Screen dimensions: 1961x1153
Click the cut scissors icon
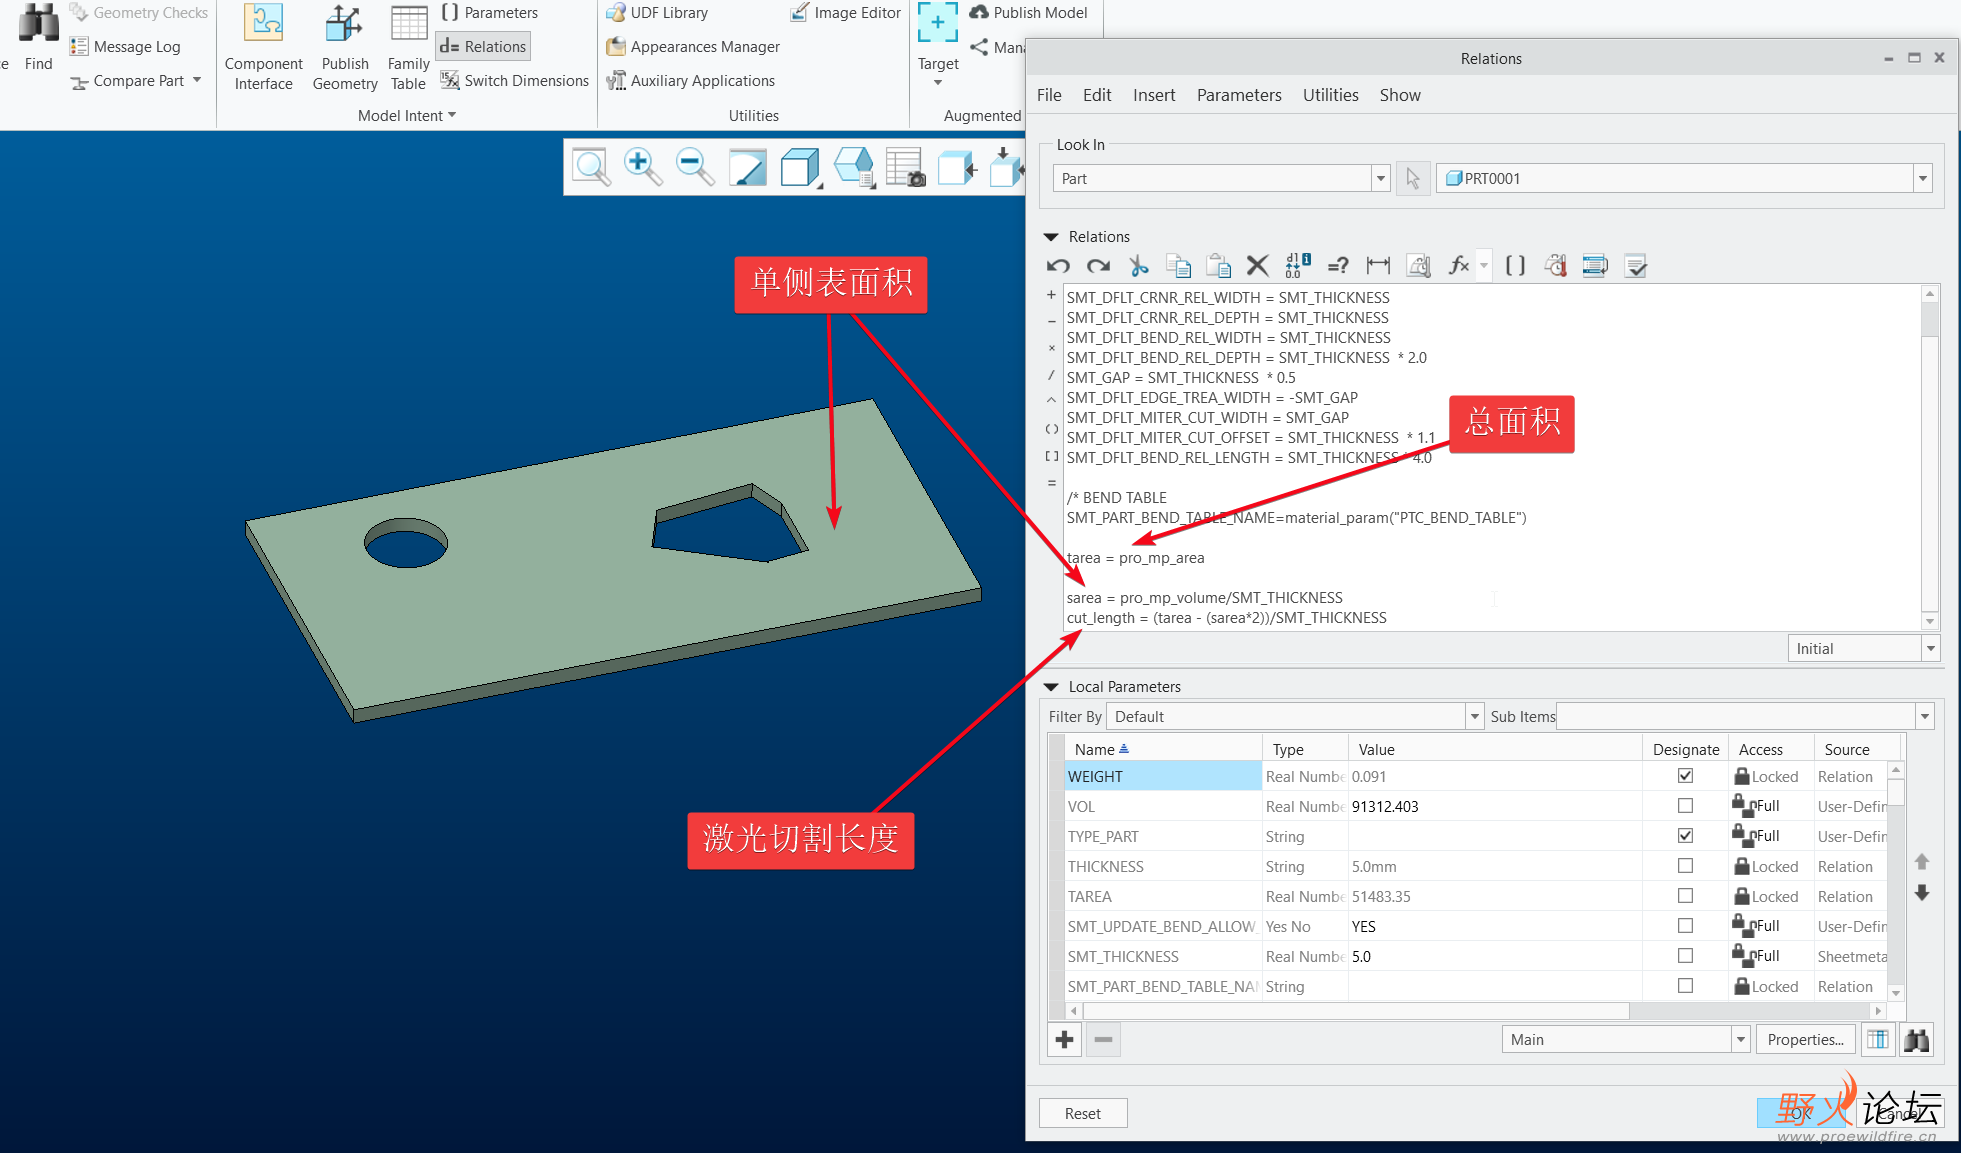coord(1138,266)
